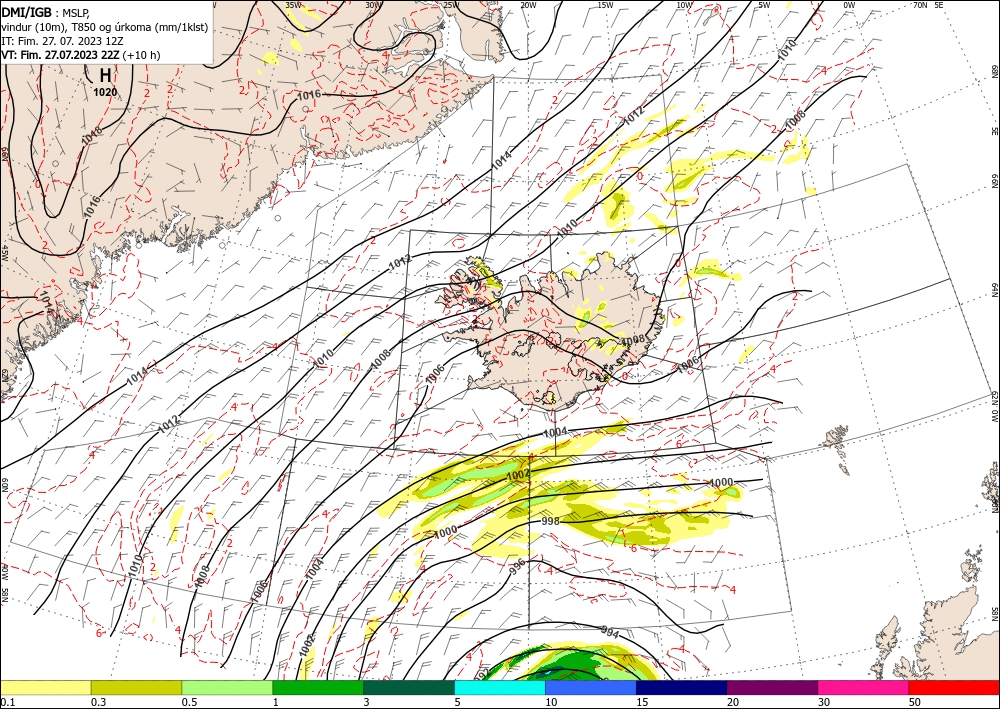Click the '25W' longitude label

pyautogui.click(x=450, y=4)
